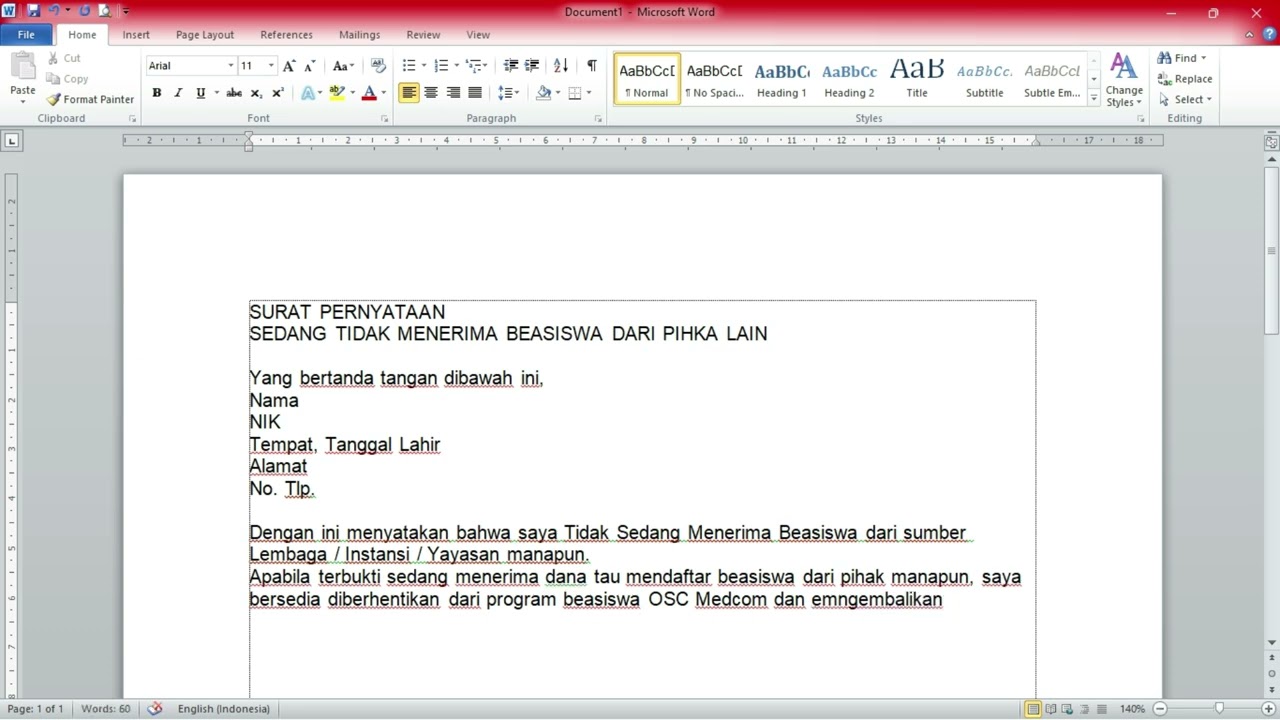Click the proofing errors status icon
Screen dimensions: 1280x720
[x=155, y=709]
